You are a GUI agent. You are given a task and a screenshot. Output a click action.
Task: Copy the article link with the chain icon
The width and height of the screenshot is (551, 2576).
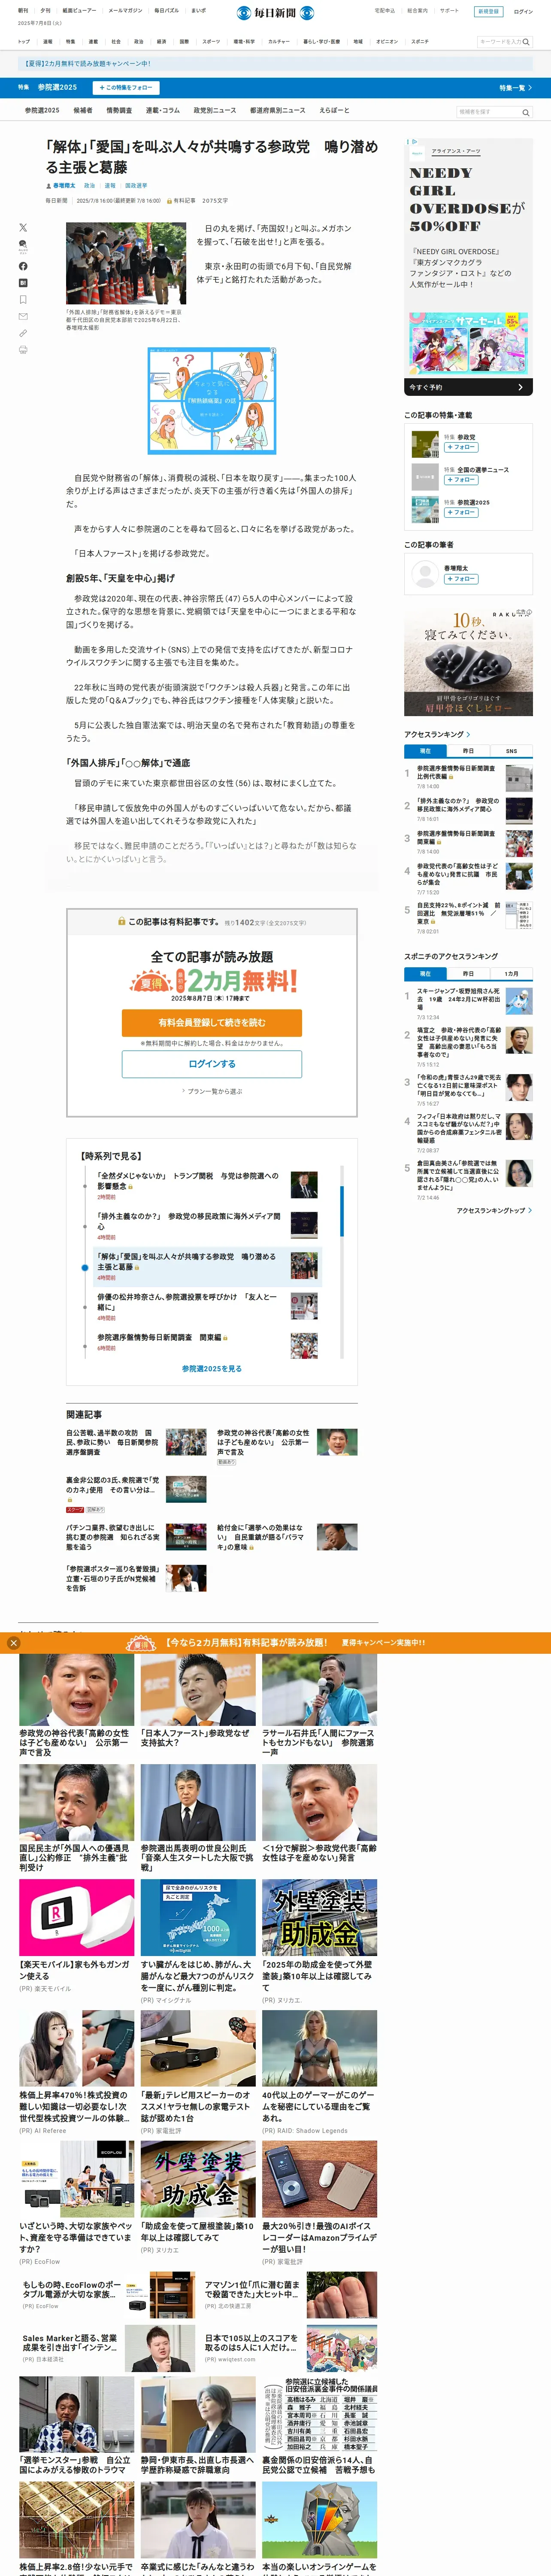(23, 333)
